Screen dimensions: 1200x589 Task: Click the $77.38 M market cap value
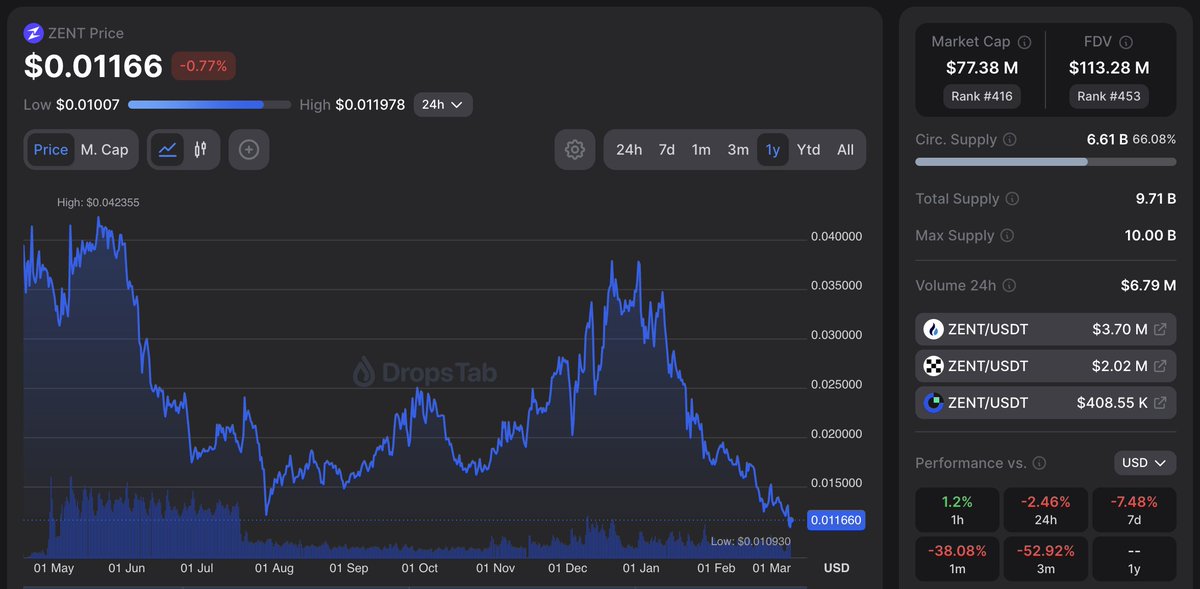(980, 68)
